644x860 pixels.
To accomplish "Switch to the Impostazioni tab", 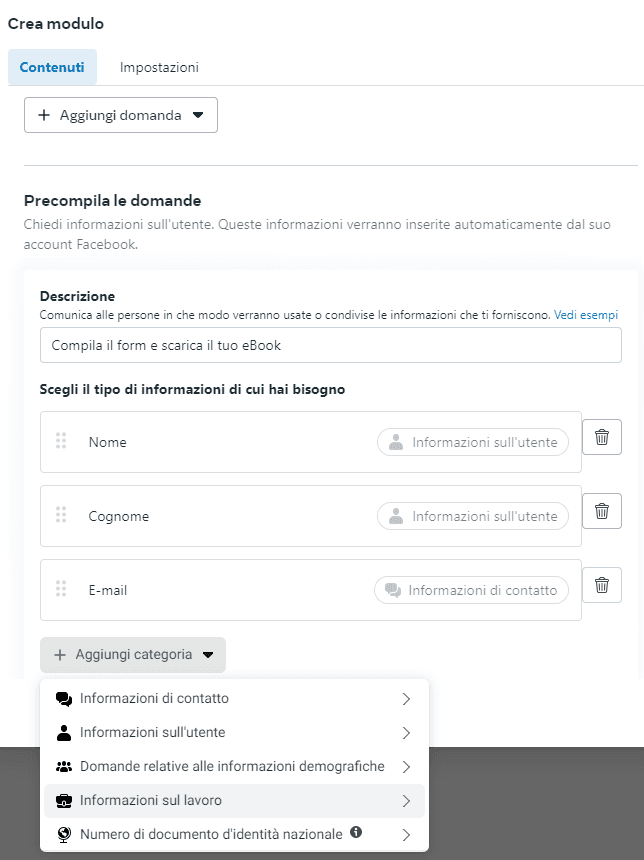I will click(x=159, y=68).
